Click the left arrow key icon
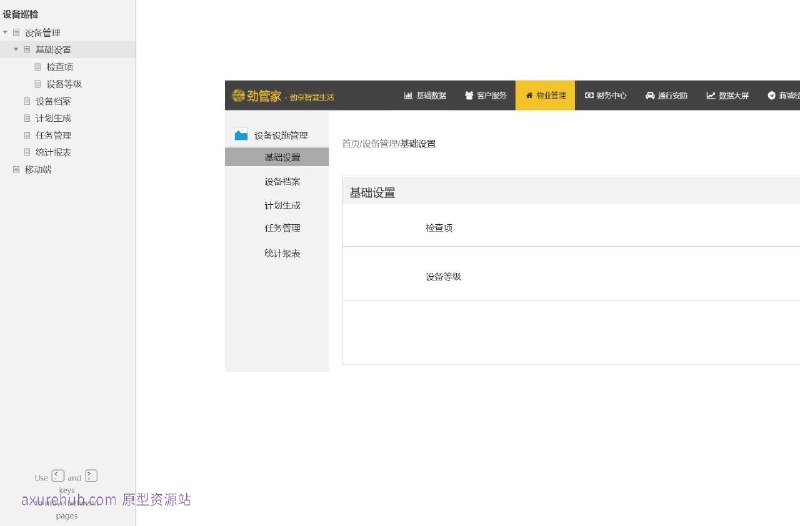 (x=58, y=476)
